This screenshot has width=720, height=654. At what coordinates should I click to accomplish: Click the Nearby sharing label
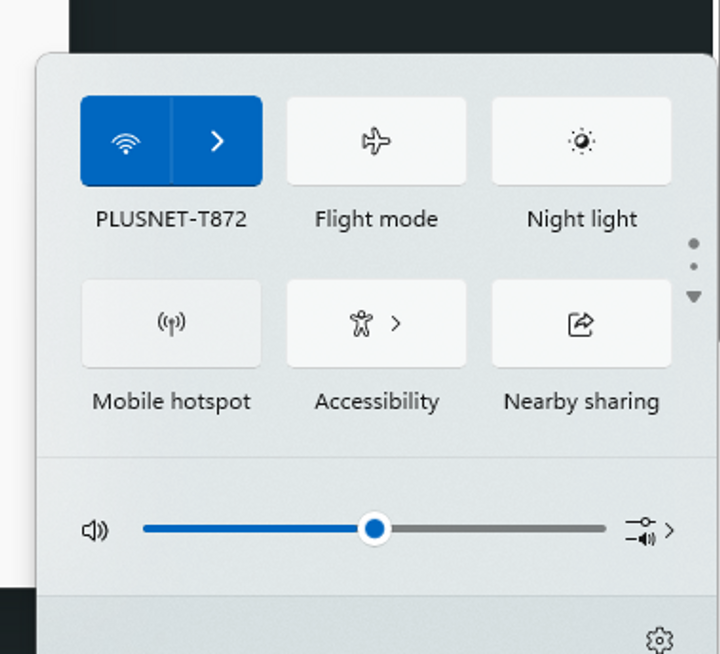point(582,402)
